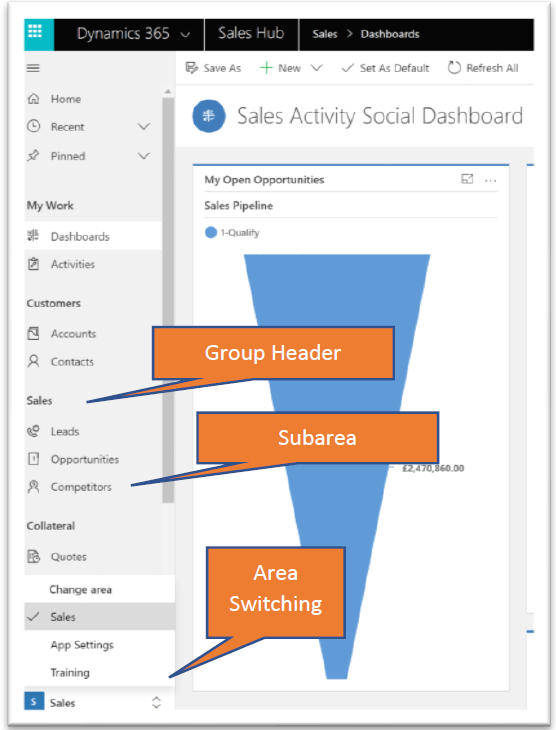Screen dimensions: 556x730
Task: Expand the Pinned list chevron
Action: pos(144,156)
